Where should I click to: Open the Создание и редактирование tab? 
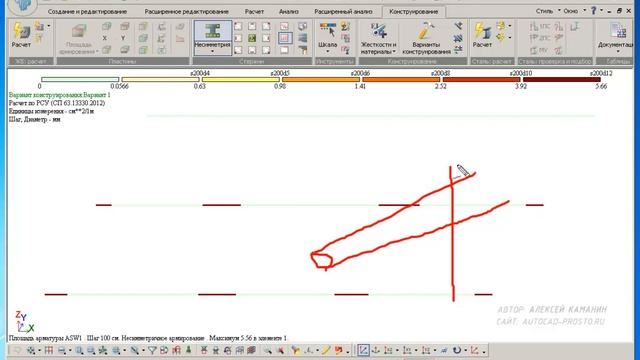[87, 11]
